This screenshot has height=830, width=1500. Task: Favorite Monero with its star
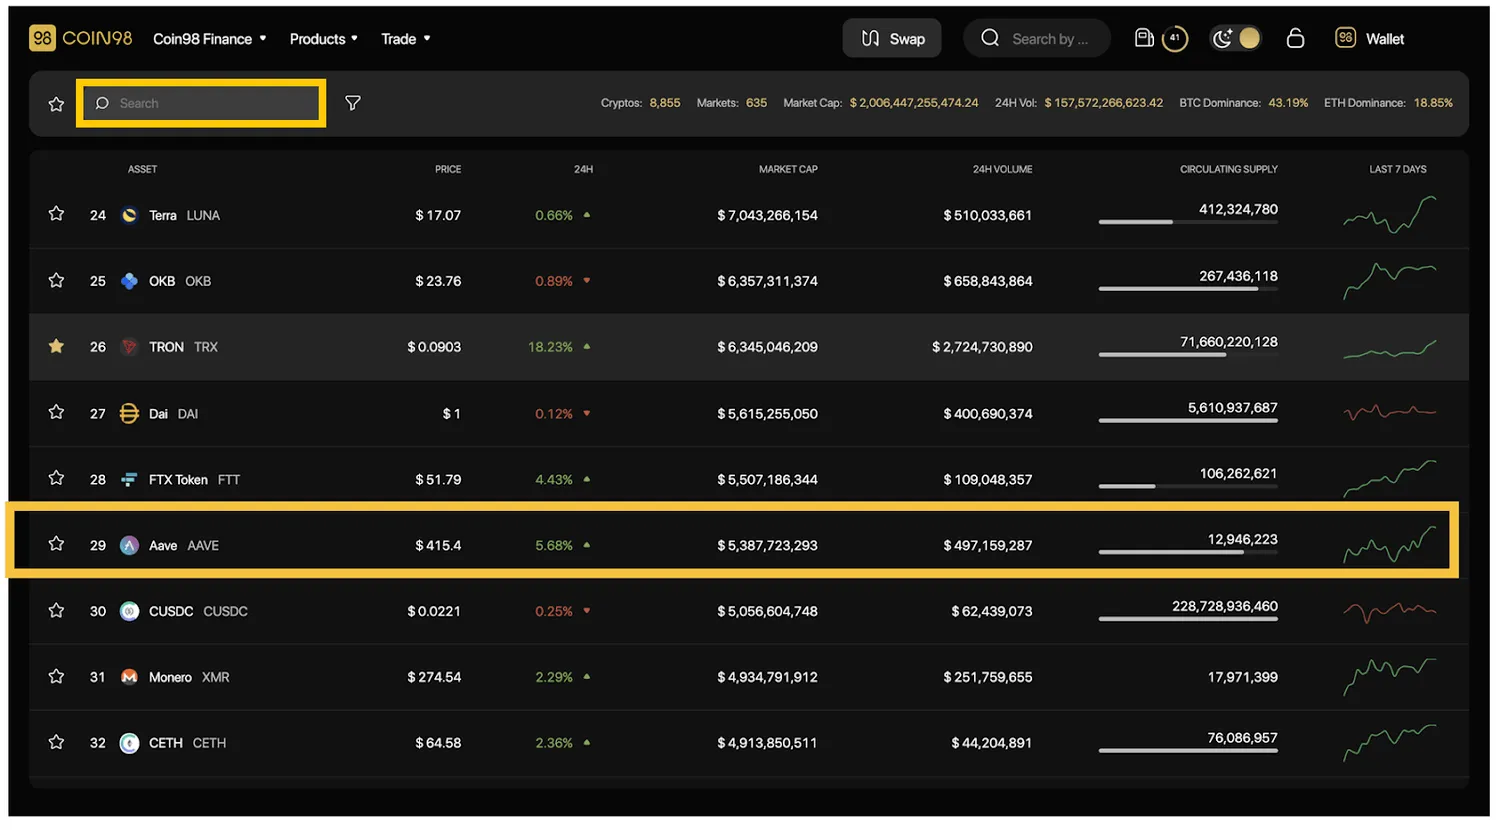pyautogui.click(x=56, y=676)
